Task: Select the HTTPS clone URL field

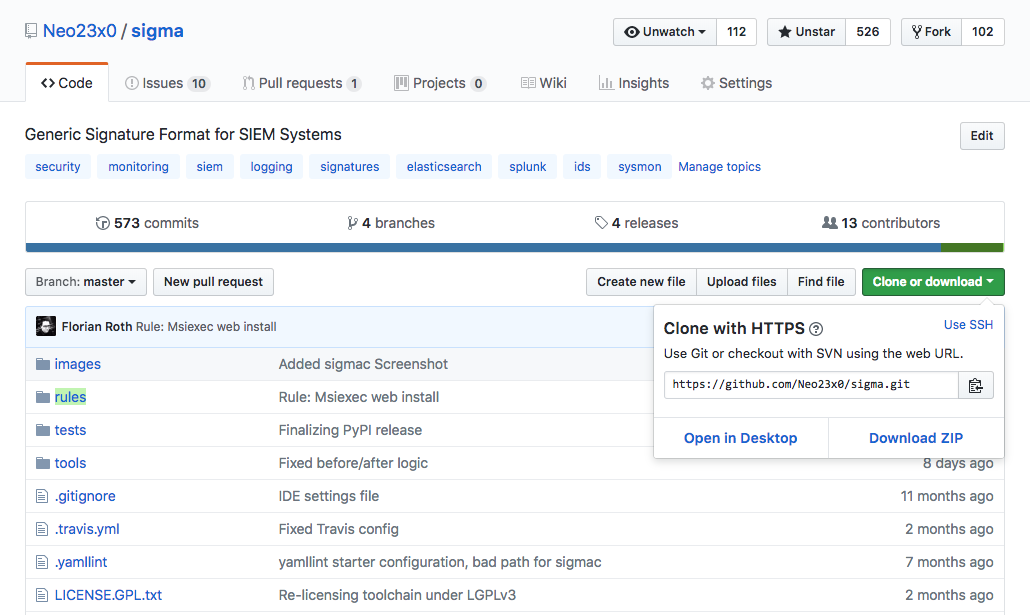Action: click(x=810, y=385)
